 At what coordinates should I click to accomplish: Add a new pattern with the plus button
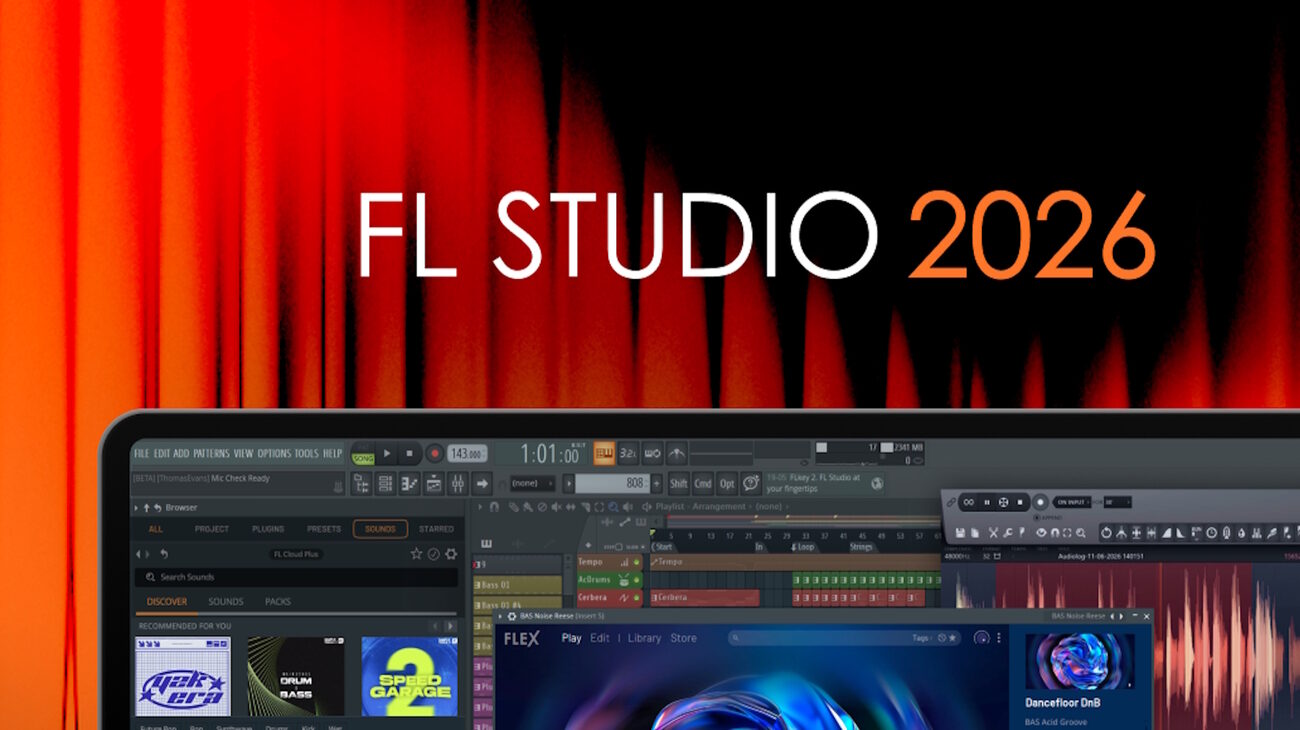pos(657,484)
